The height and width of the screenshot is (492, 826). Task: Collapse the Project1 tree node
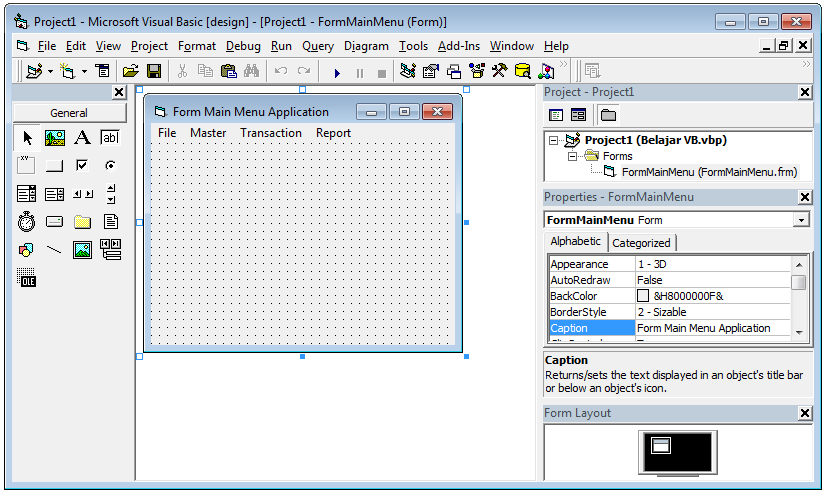point(553,140)
